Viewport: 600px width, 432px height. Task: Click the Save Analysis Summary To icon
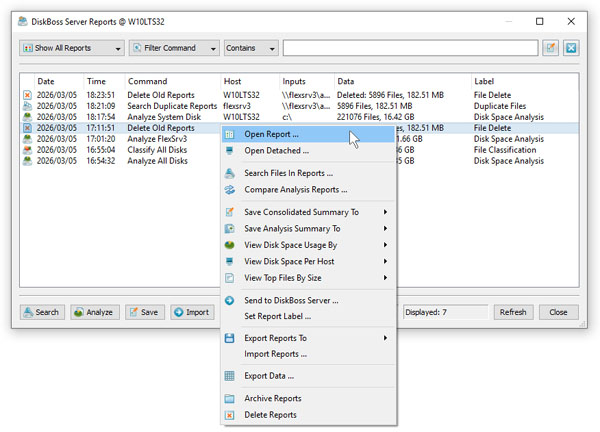click(230, 228)
